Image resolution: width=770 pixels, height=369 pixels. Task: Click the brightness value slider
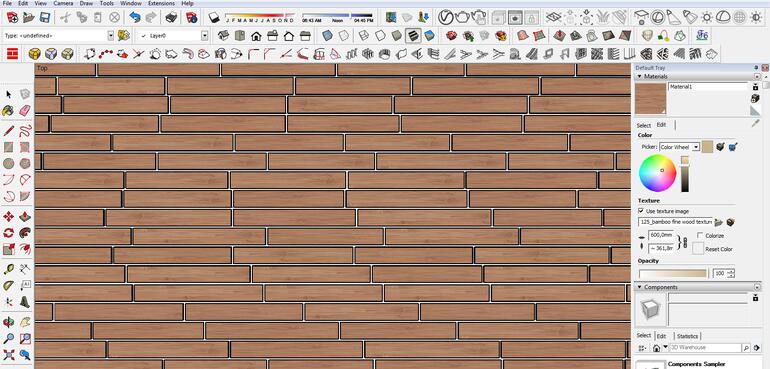(x=685, y=174)
